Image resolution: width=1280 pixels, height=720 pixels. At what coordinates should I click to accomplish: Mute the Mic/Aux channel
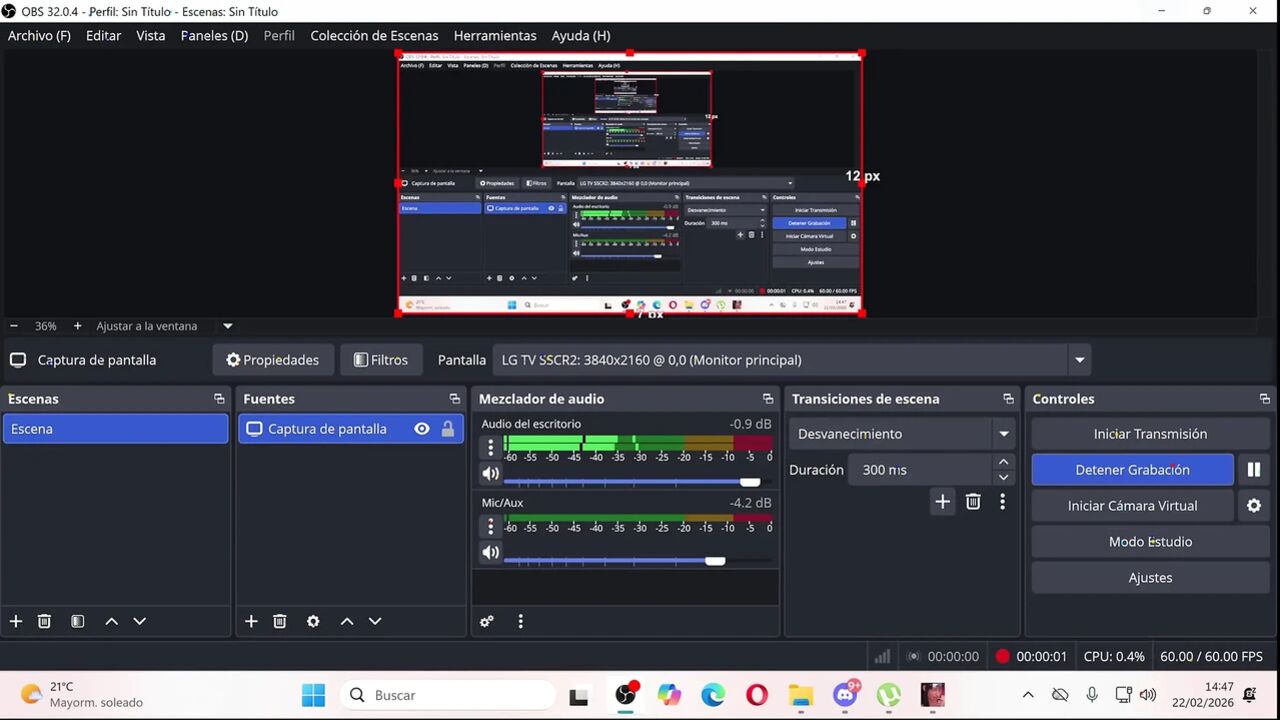click(x=490, y=552)
